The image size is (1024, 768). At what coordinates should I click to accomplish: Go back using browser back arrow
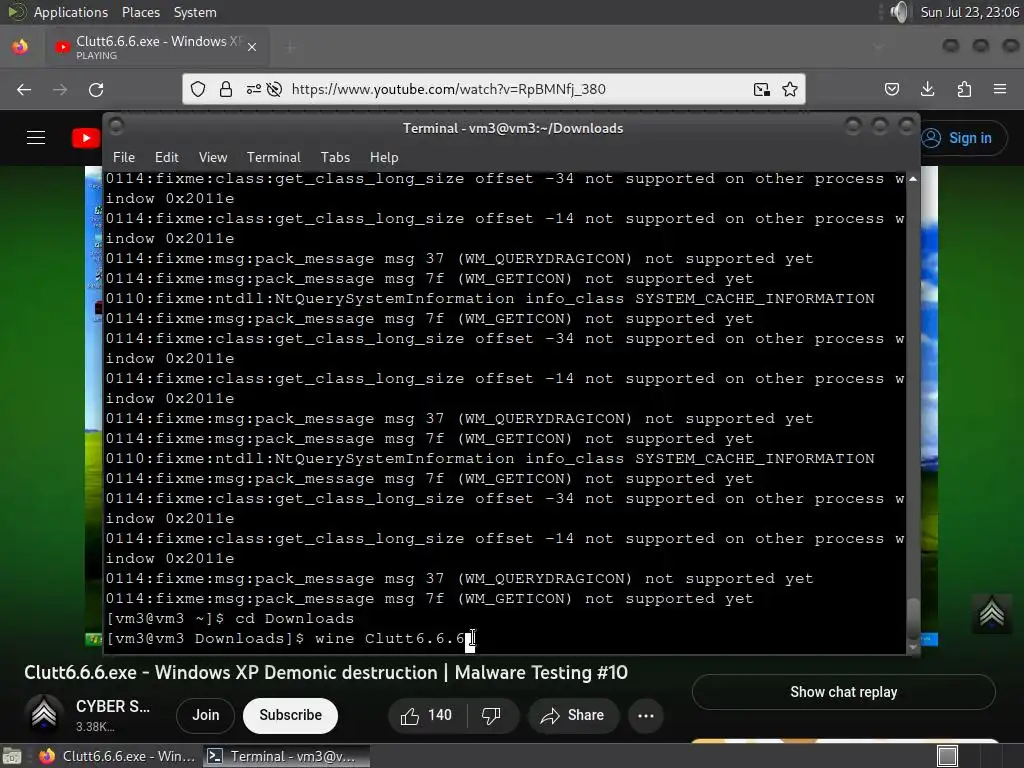point(24,89)
